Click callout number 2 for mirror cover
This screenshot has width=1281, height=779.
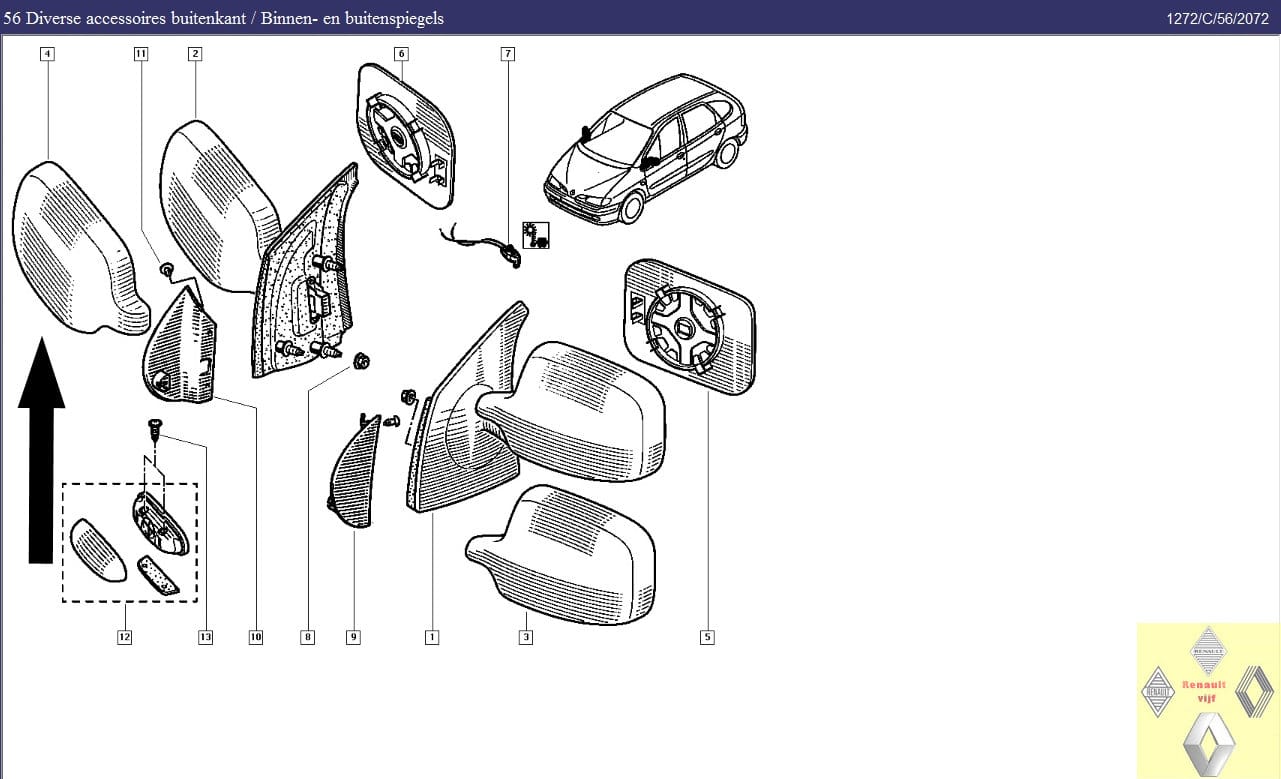click(195, 54)
